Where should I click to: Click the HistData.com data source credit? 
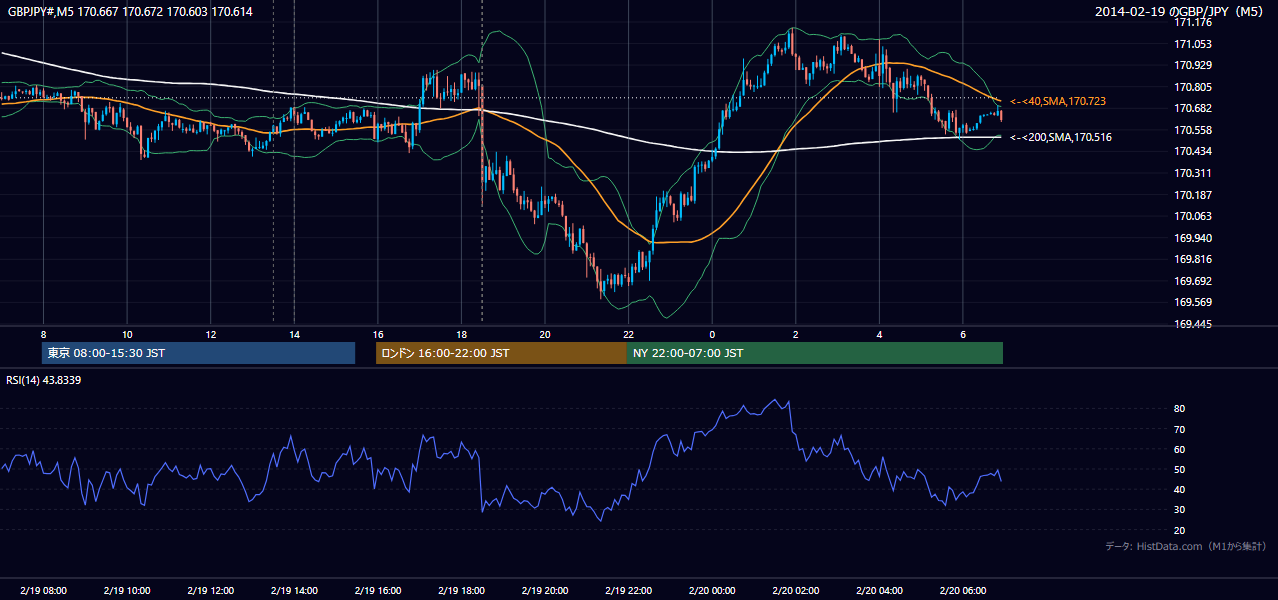[1186, 546]
